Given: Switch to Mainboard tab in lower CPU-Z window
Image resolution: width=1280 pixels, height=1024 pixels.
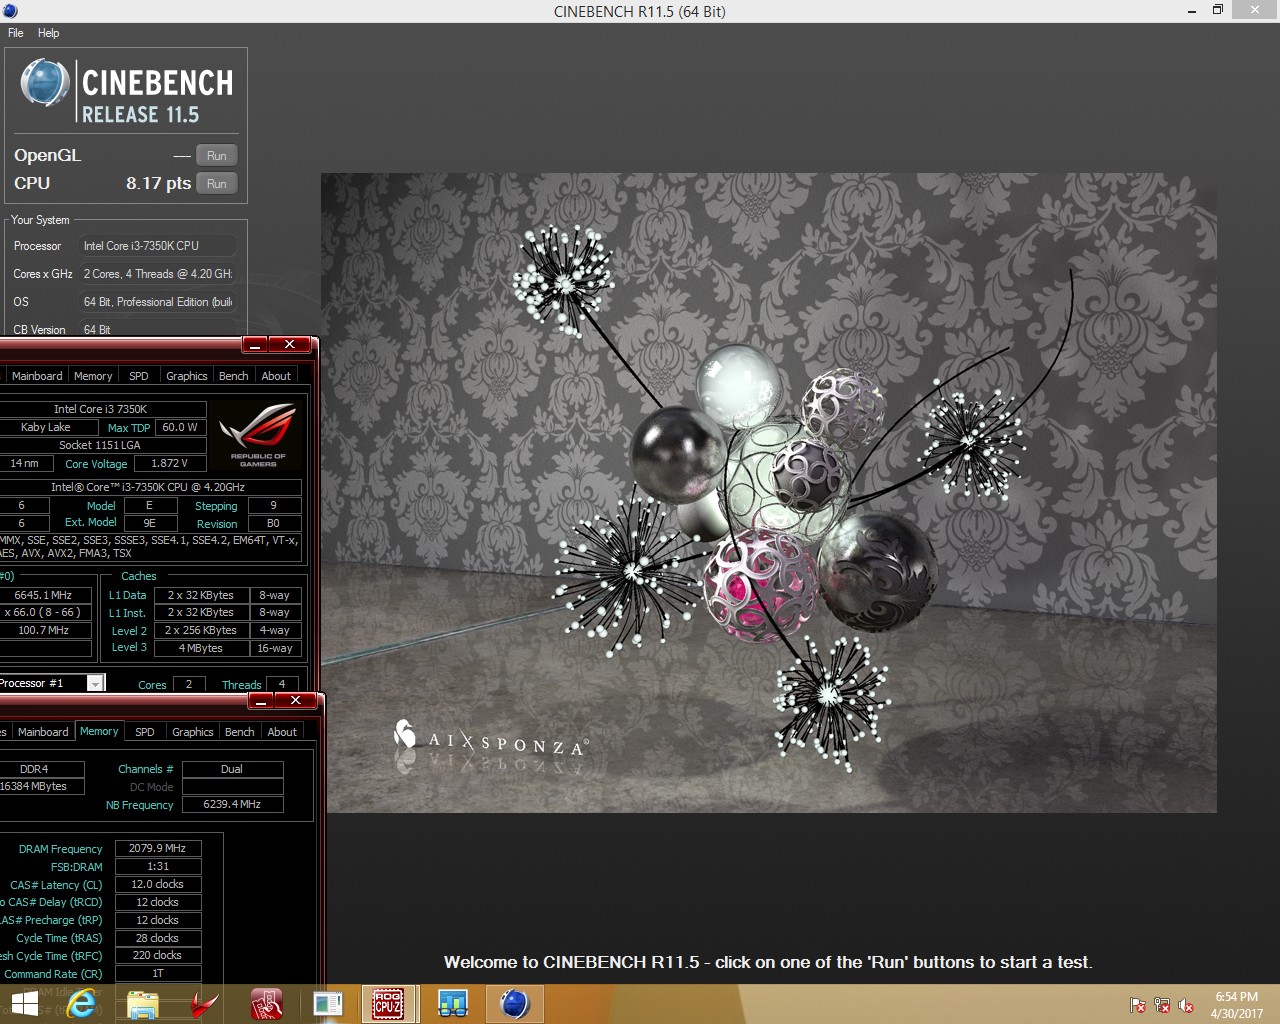Looking at the screenshot, I should click(43, 732).
